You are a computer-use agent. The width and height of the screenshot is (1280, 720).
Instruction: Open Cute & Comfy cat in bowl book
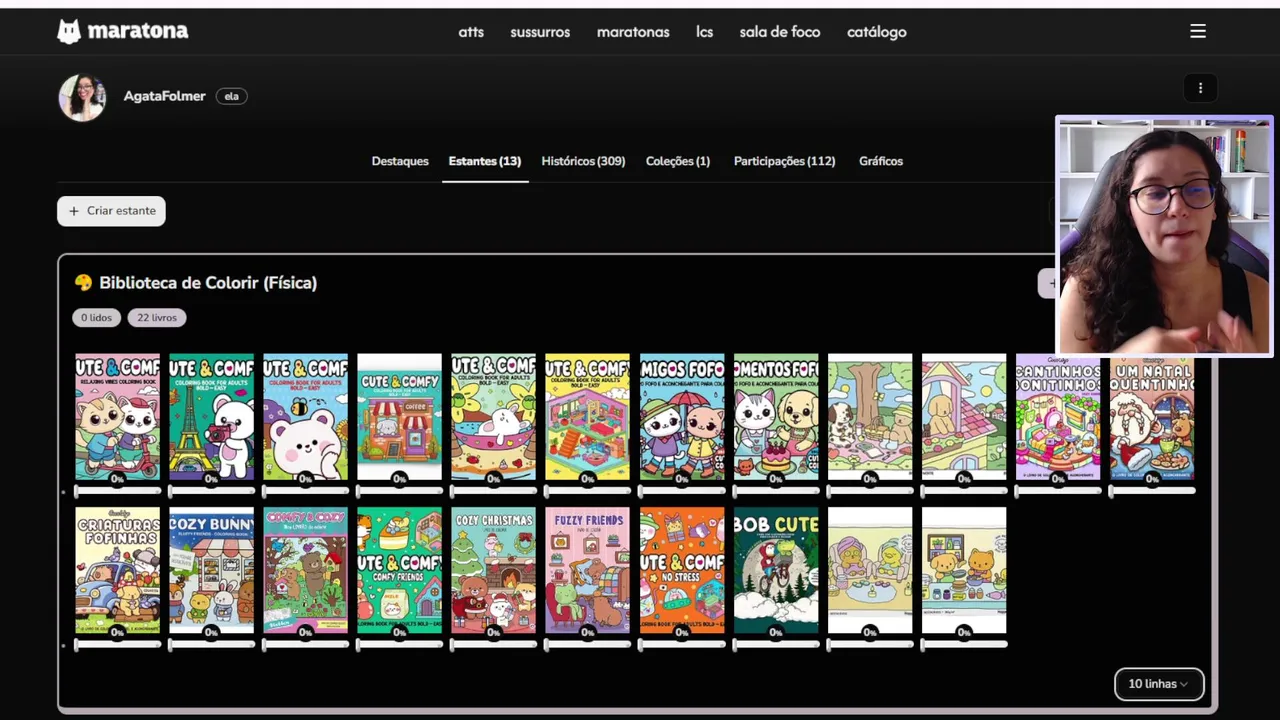[x=493, y=417]
